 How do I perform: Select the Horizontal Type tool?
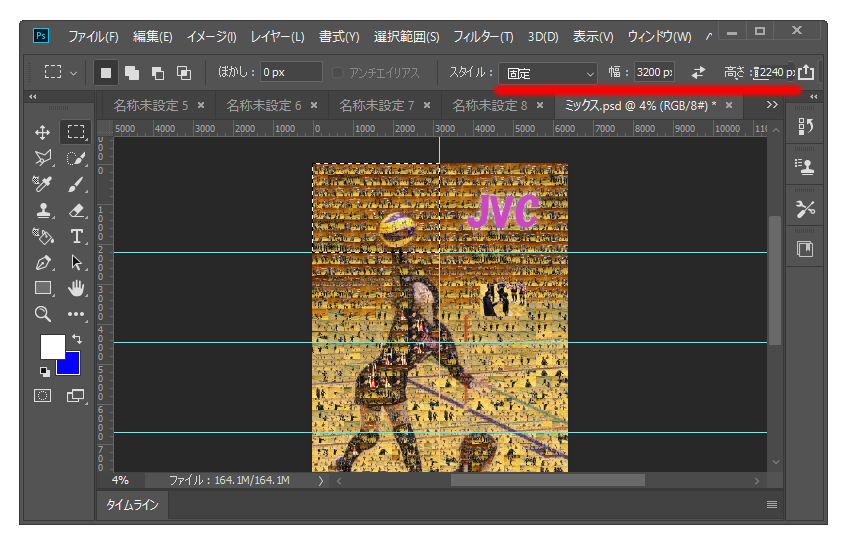[x=76, y=236]
